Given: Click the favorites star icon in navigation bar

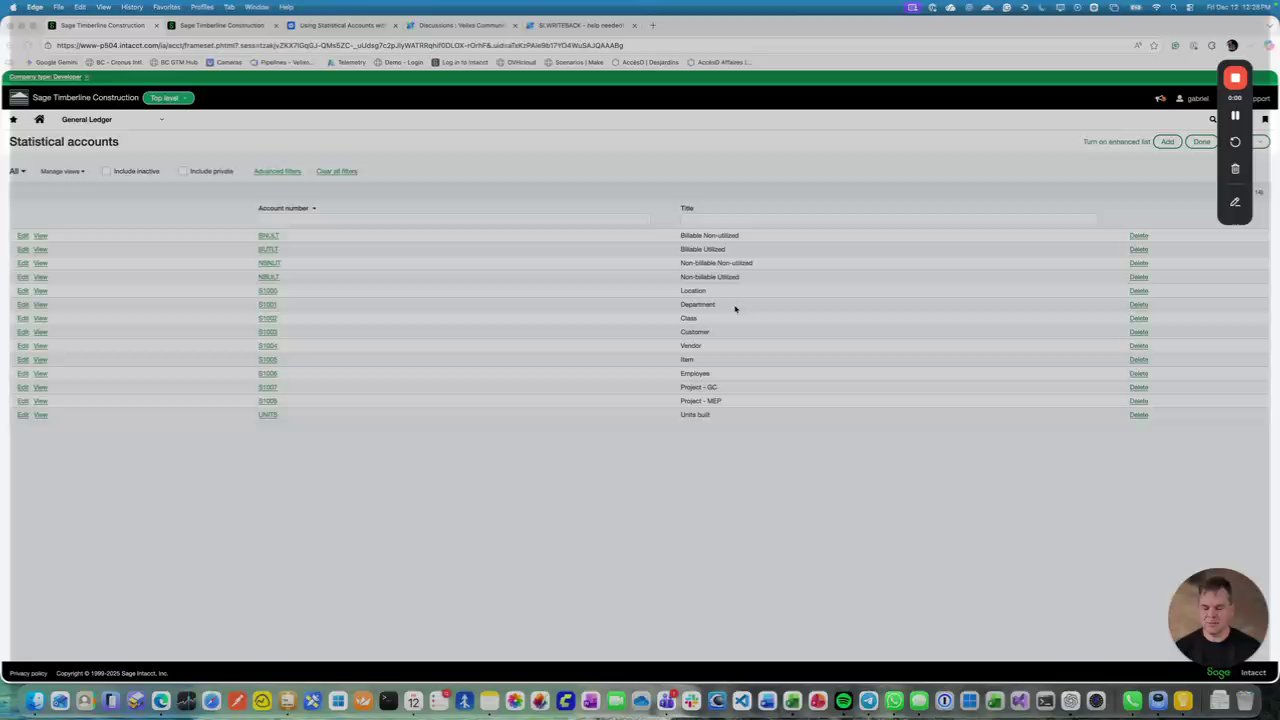Looking at the screenshot, I should [13, 119].
